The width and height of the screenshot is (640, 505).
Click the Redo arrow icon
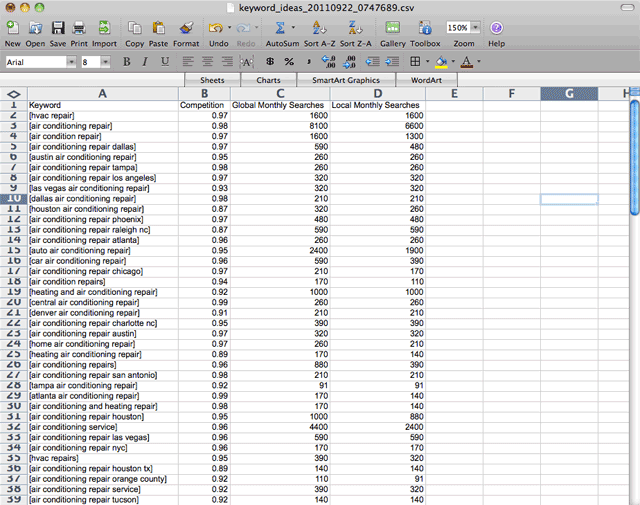click(243, 28)
